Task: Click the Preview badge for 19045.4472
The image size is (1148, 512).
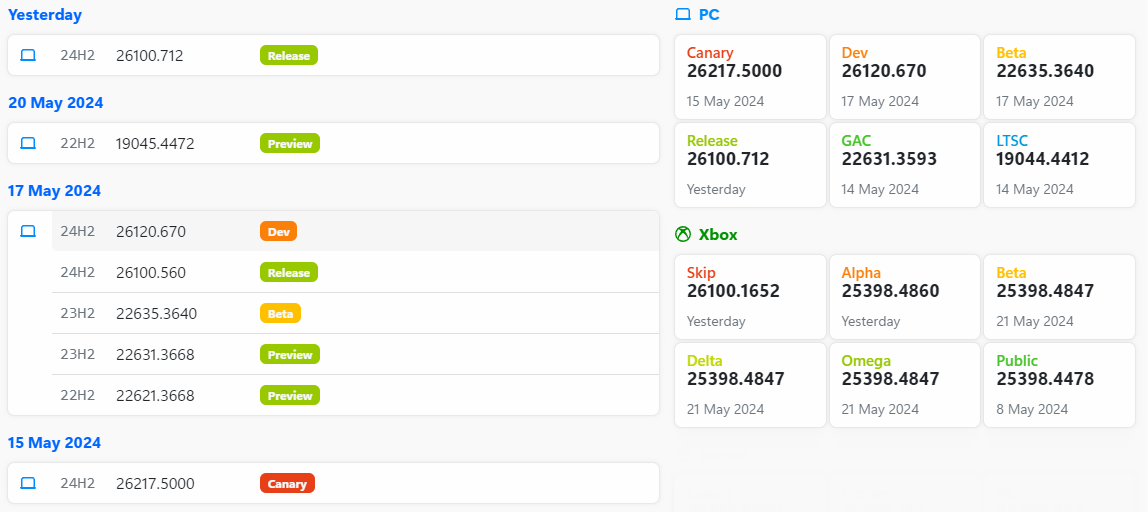Action: [x=290, y=143]
